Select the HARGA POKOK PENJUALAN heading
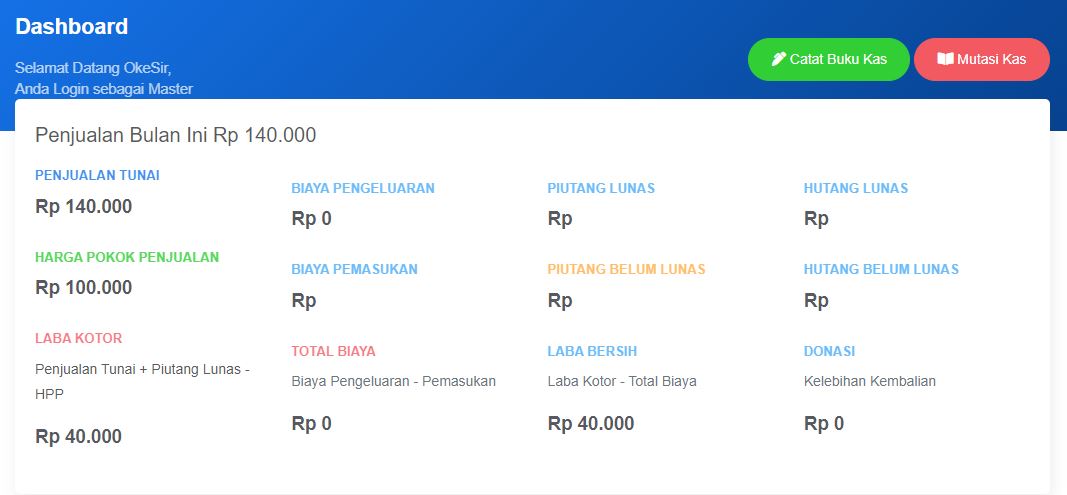1067x495 pixels. (x=127, y=257)
